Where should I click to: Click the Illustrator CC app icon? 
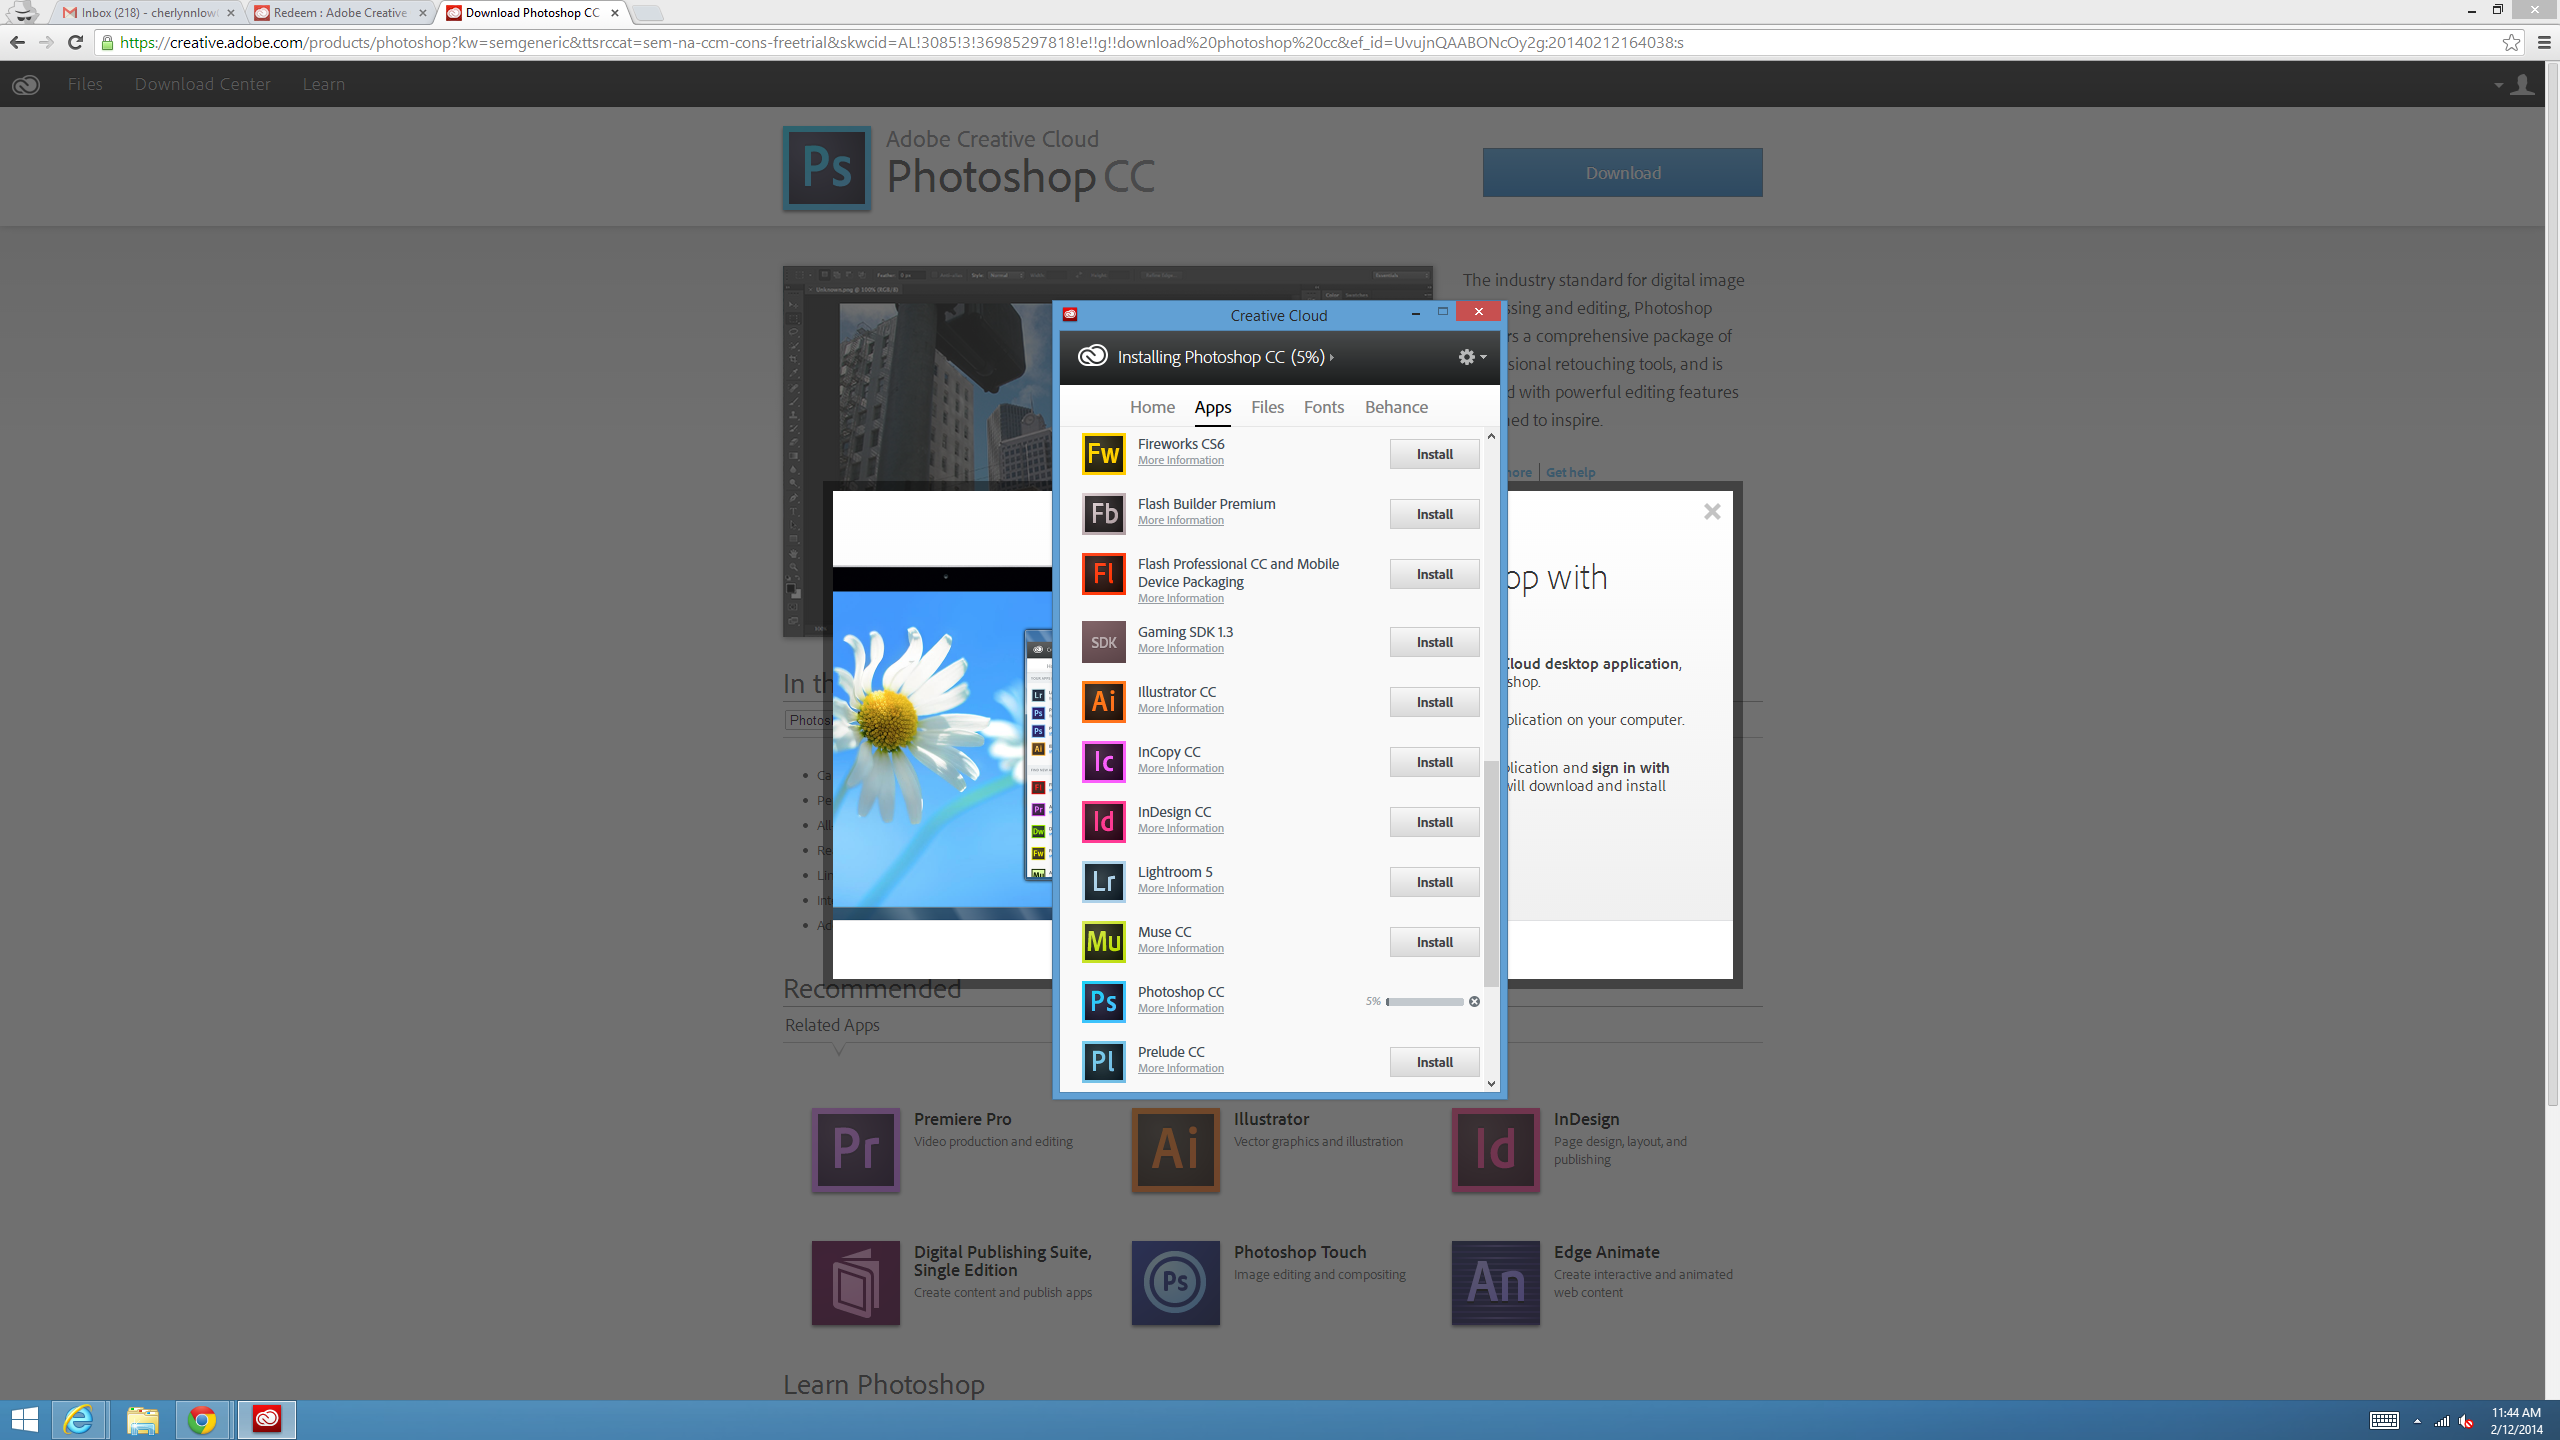(x=1102, y=700)
